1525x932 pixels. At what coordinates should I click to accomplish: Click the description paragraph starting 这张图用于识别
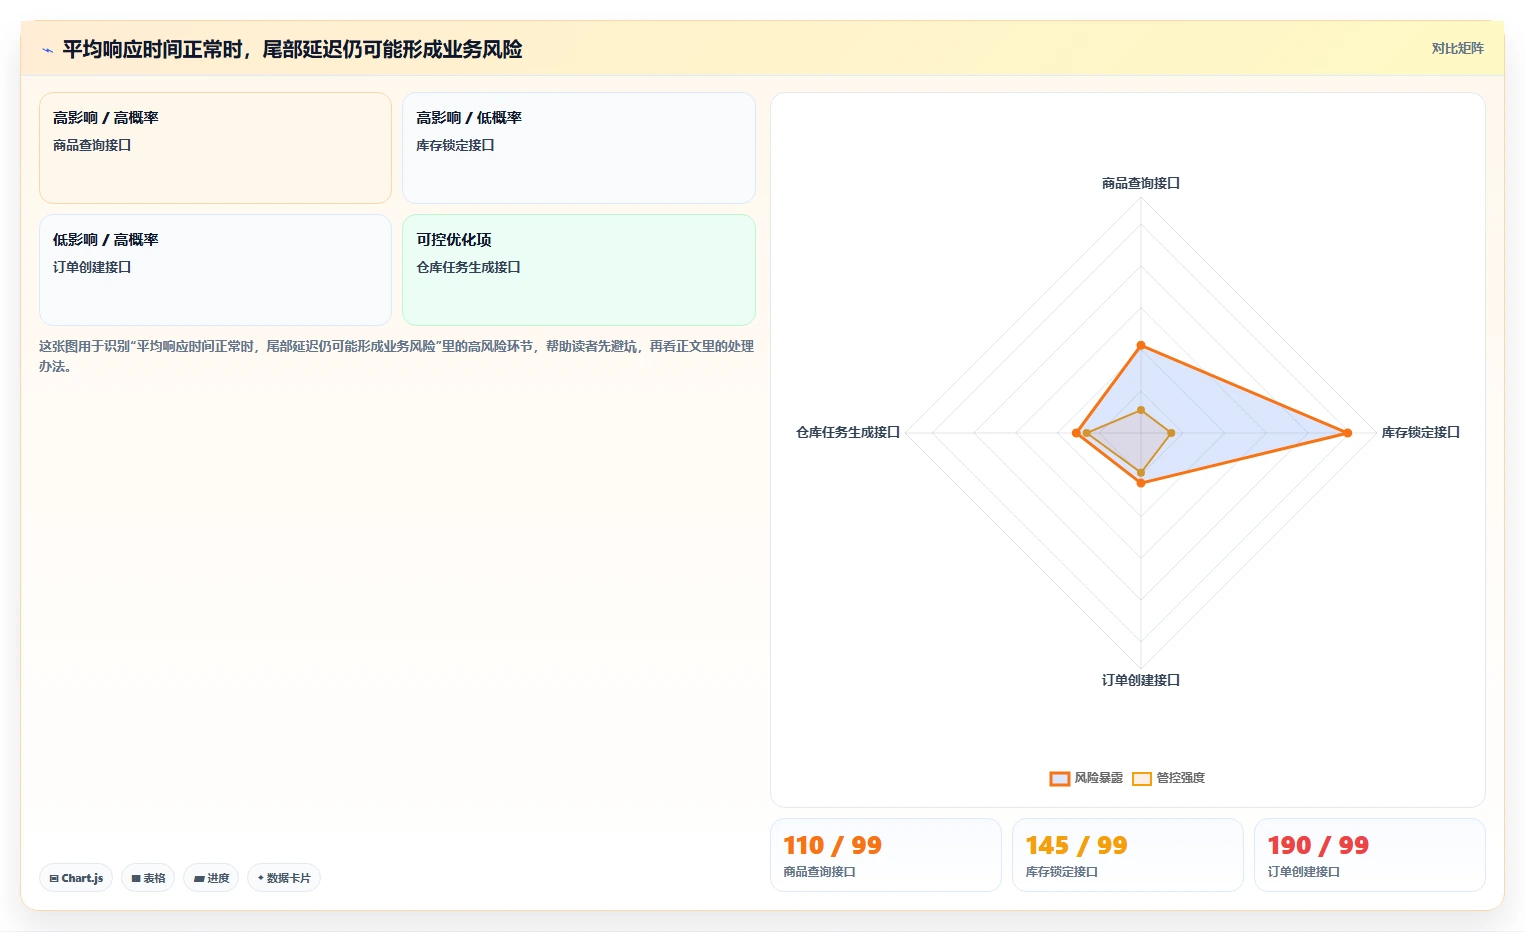click(397, 356)
